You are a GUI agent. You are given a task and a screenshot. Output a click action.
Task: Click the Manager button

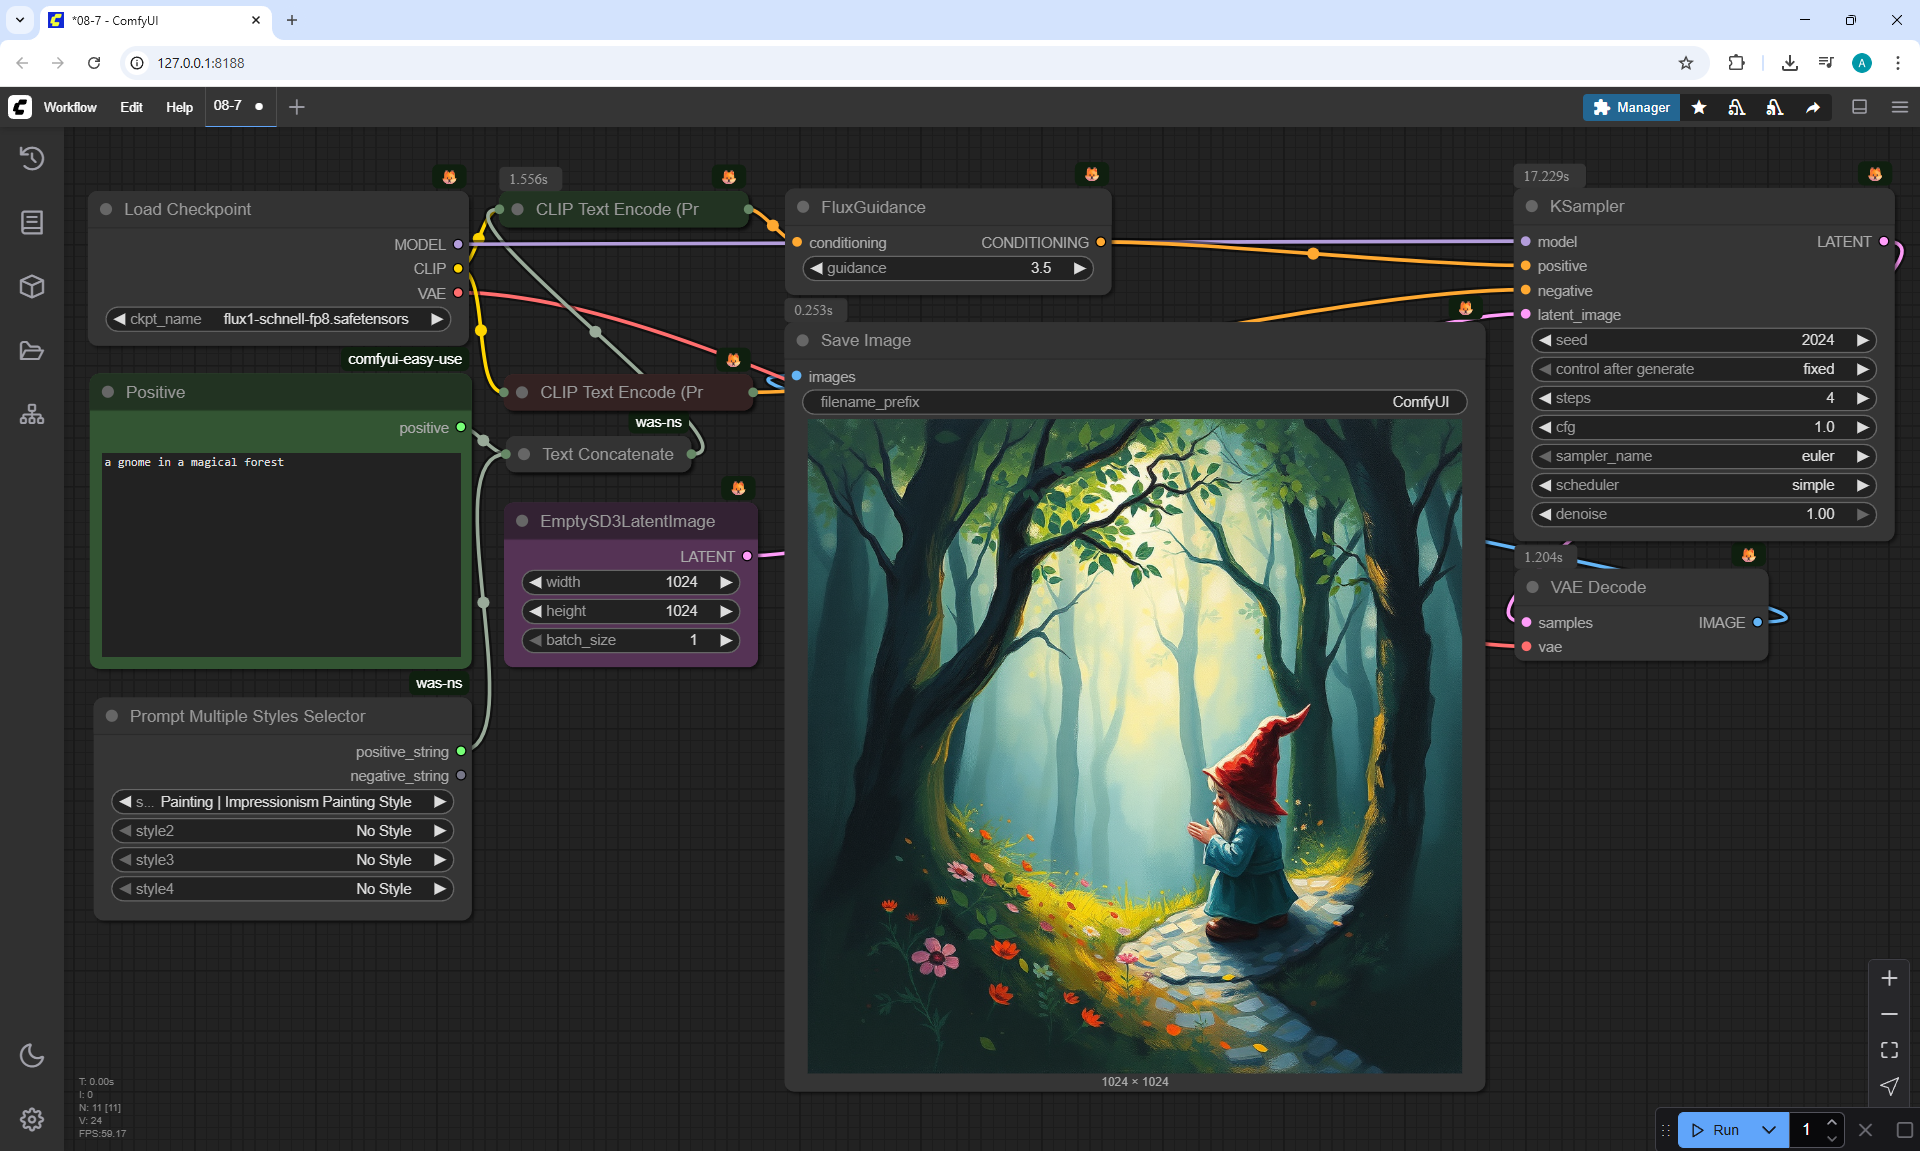pos(1631,107)
